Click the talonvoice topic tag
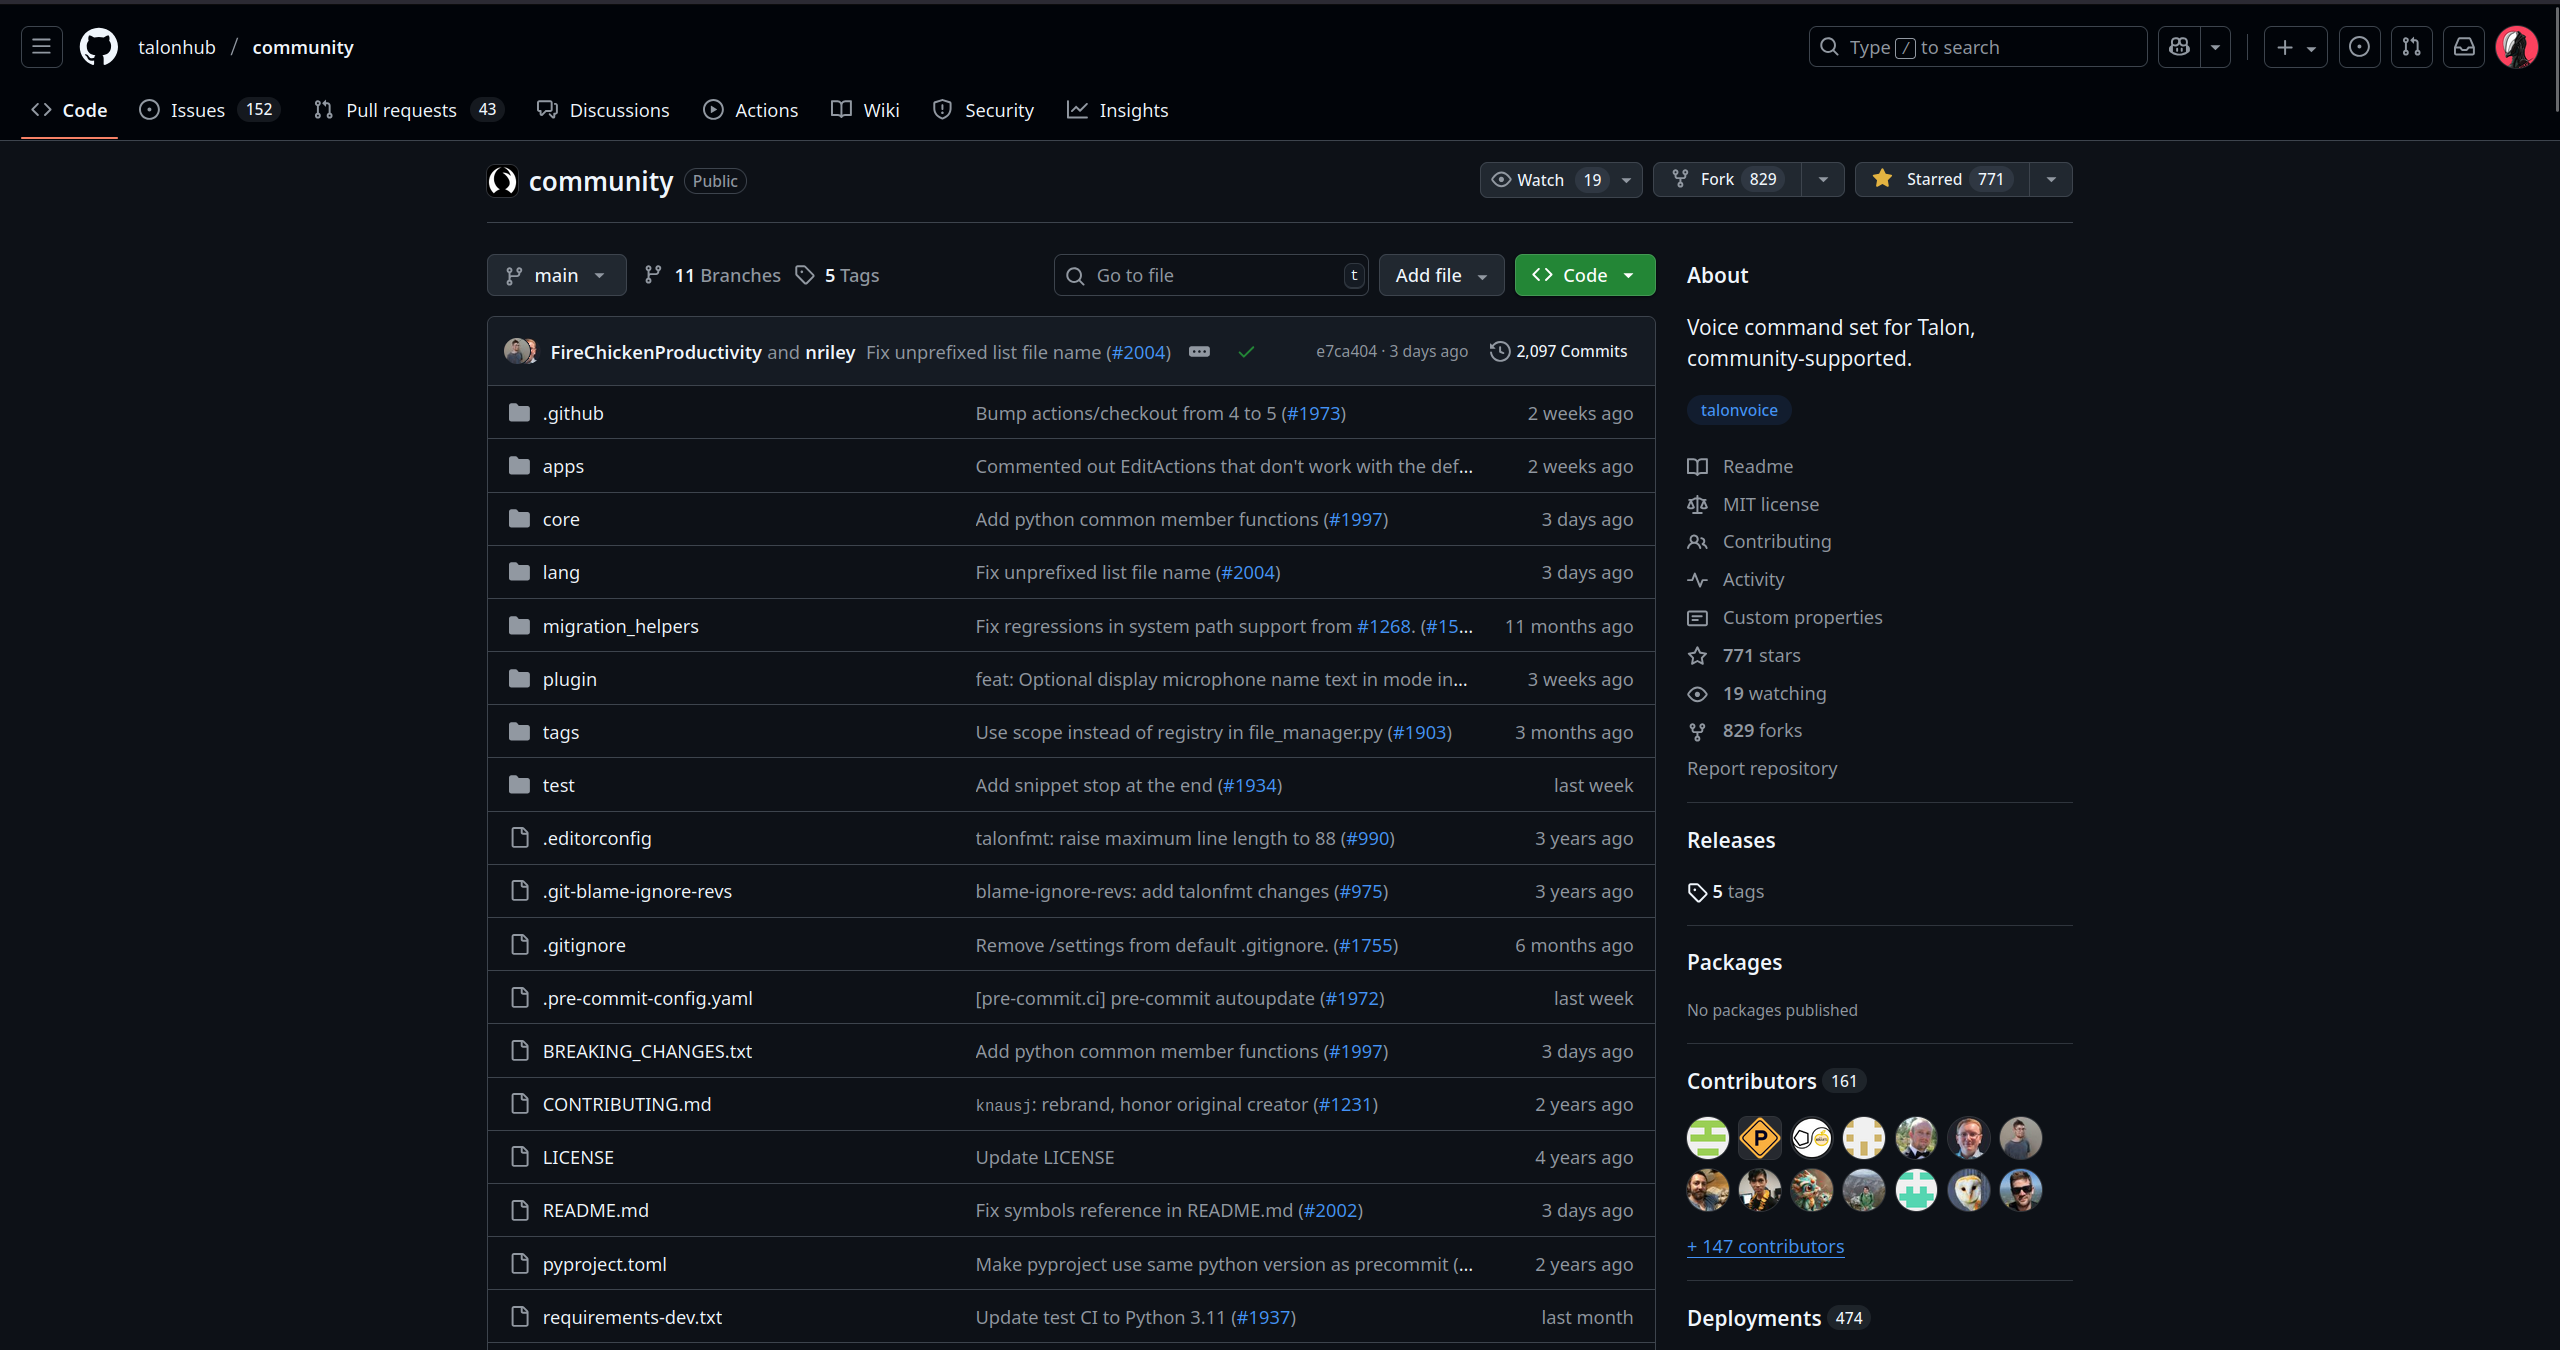This screenshot has height=1350, width=2560. (x=1739, y=410)
